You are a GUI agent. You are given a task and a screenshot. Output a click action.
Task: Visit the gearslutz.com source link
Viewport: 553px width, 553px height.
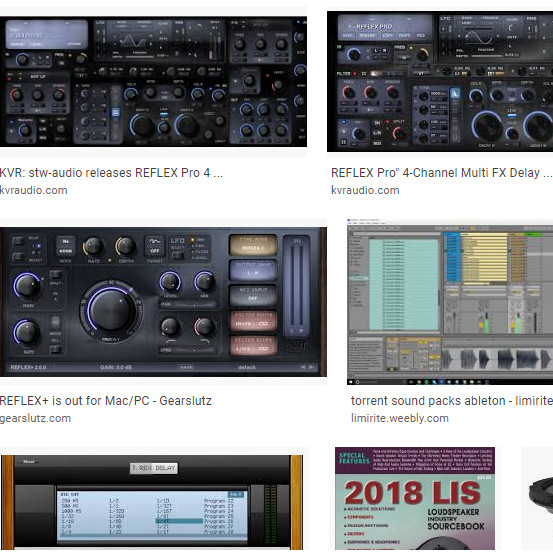tap(35, 419)
